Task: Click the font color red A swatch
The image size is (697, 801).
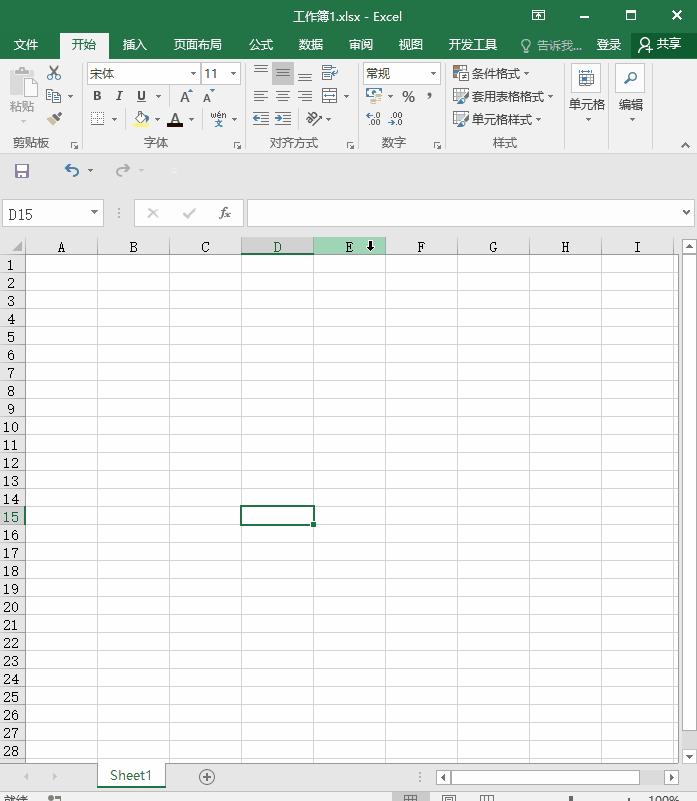Action: coord(175,120)
